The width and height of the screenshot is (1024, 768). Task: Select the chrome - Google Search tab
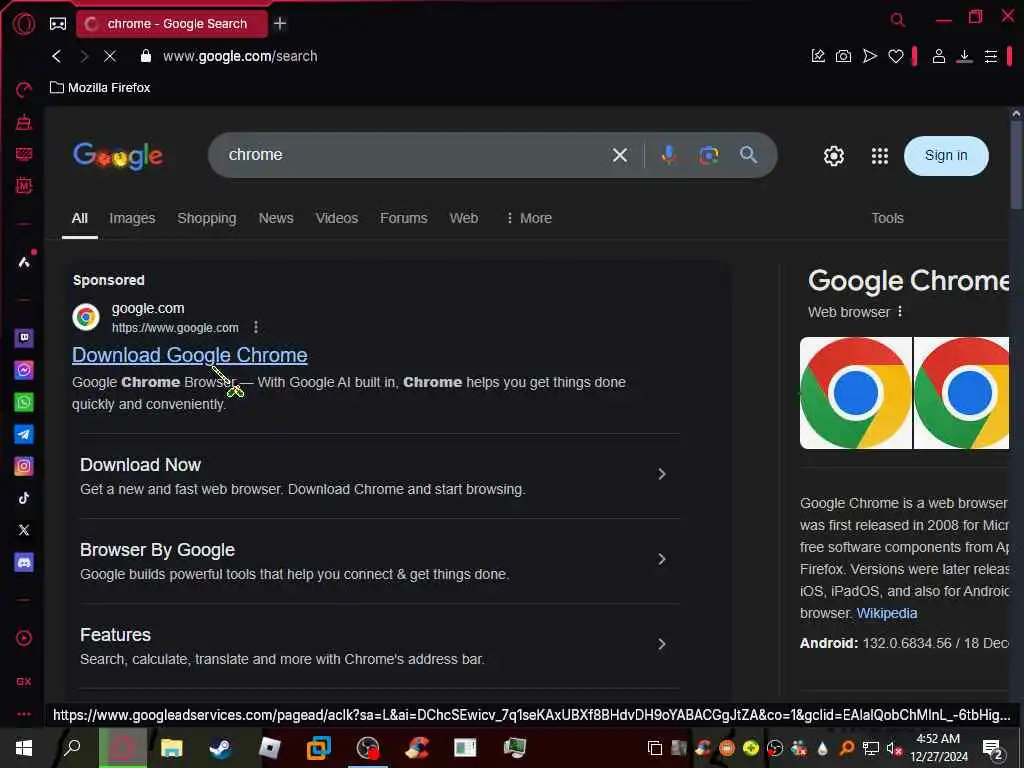pyautogui.click(x=172, y=24)
